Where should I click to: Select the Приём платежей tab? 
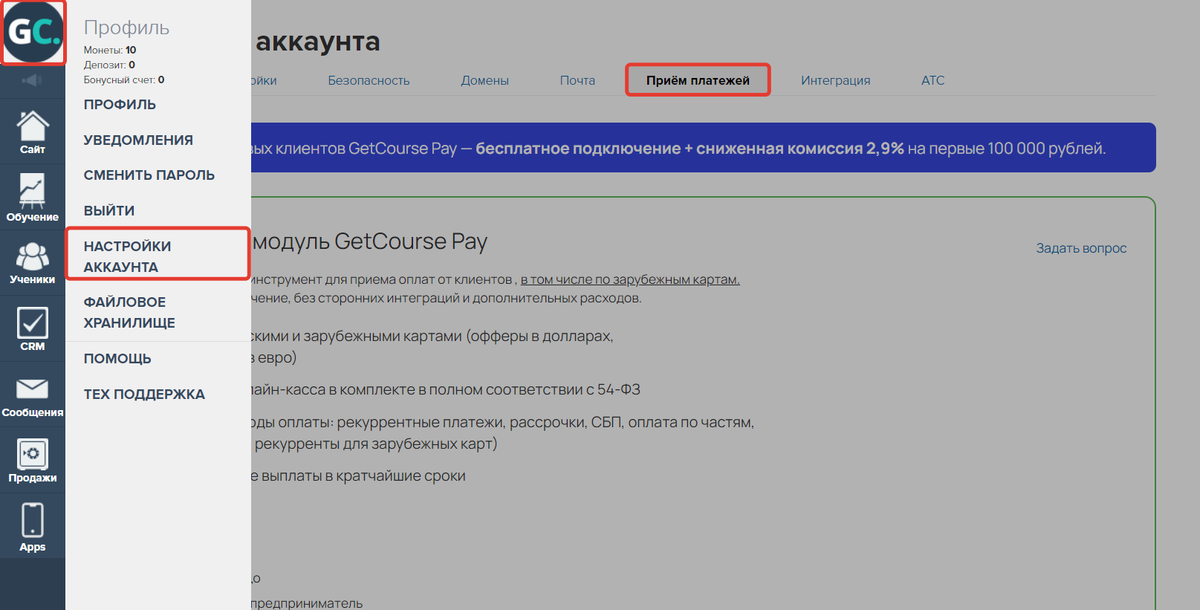click(698, 80)
